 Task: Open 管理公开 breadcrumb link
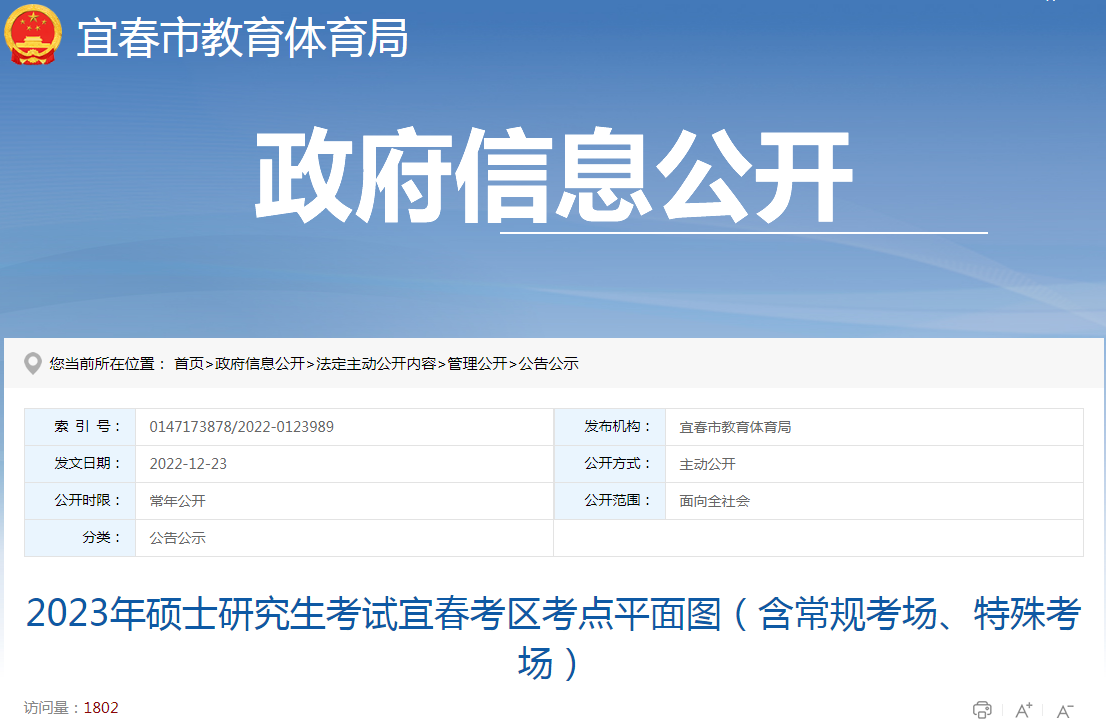pyautogui.click(x=478, y=363)
